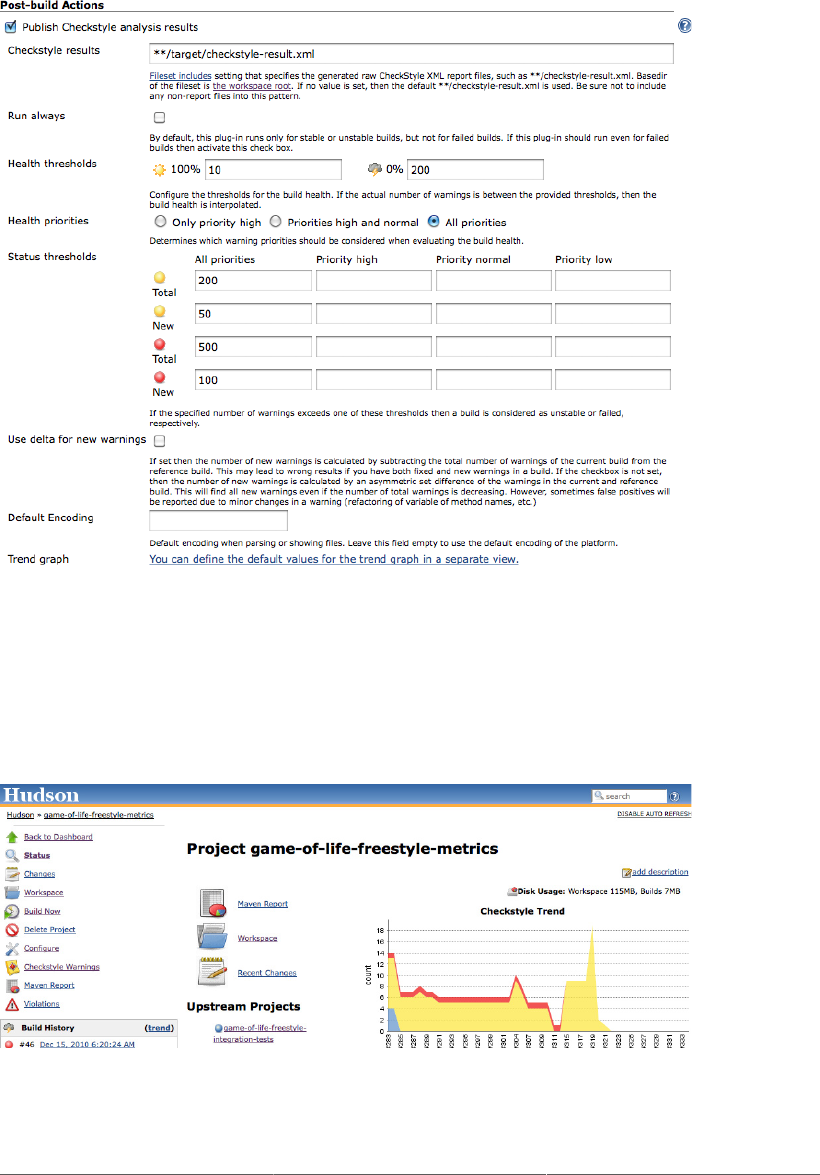This screenshot has height=1175, width=820.
Task: Edit failed Total all priorities field (500)
Action: pos(253,346)
